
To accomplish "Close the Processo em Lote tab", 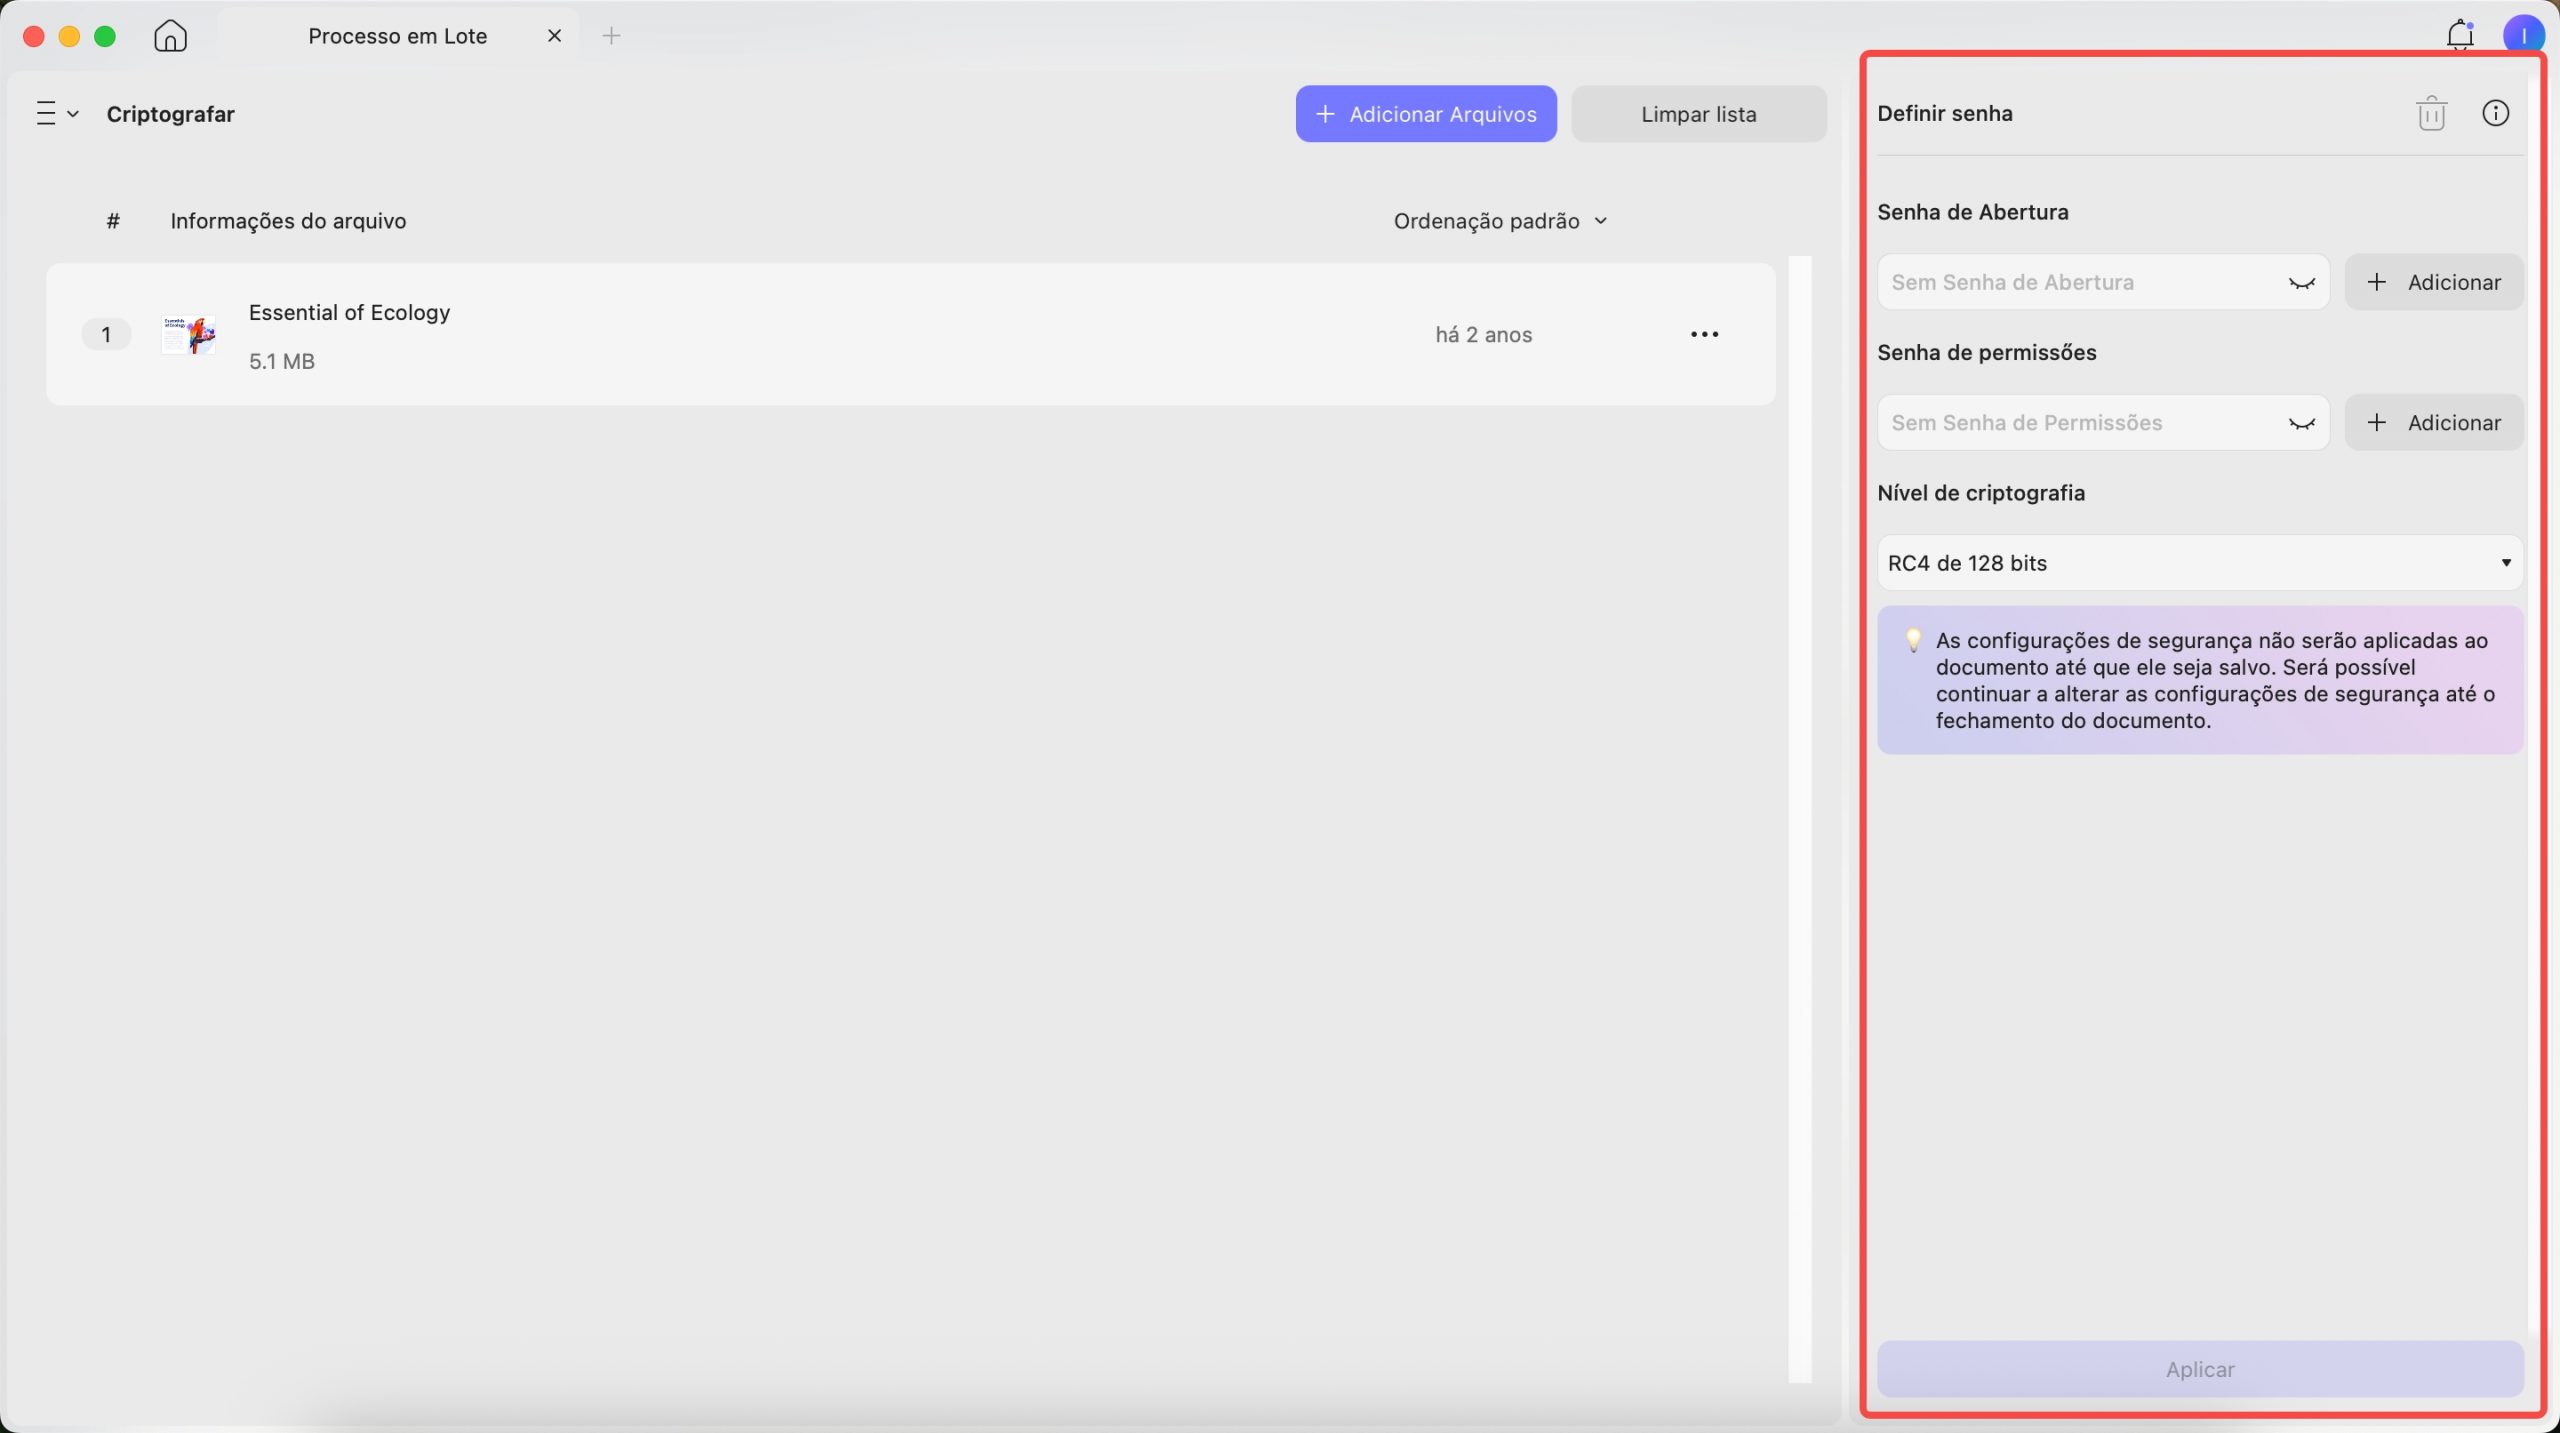I will (555, 36).
